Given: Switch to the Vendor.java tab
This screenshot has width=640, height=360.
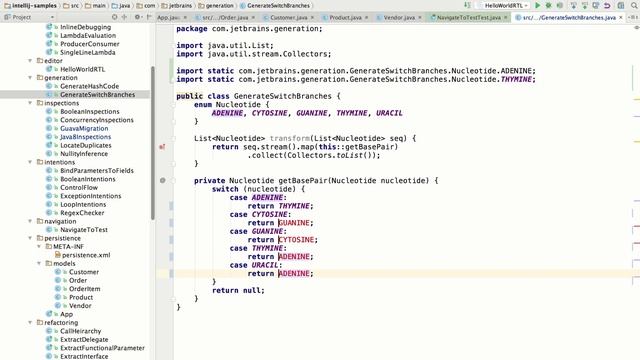Looking at the screenshot, I should tap(399, 18).
